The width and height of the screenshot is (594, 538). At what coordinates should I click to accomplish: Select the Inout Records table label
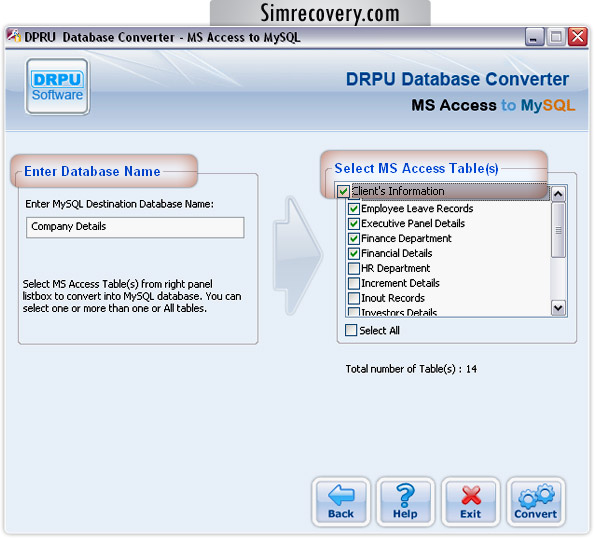393,298
